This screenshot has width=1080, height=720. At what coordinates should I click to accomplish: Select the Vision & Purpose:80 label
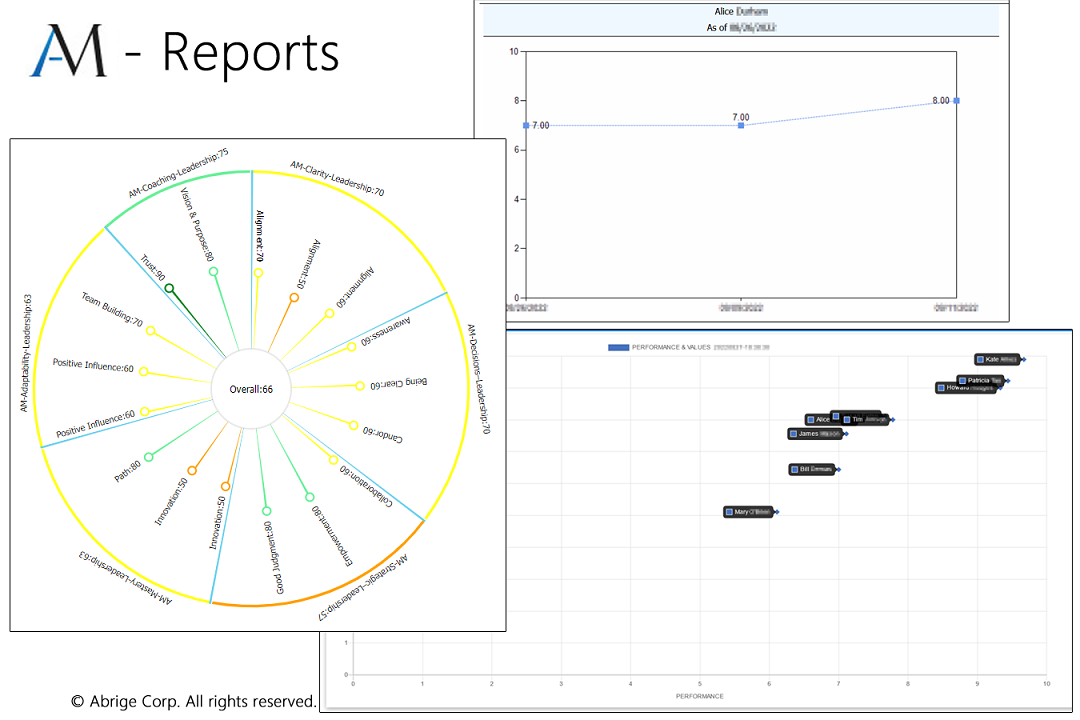[x=197, y=225]
